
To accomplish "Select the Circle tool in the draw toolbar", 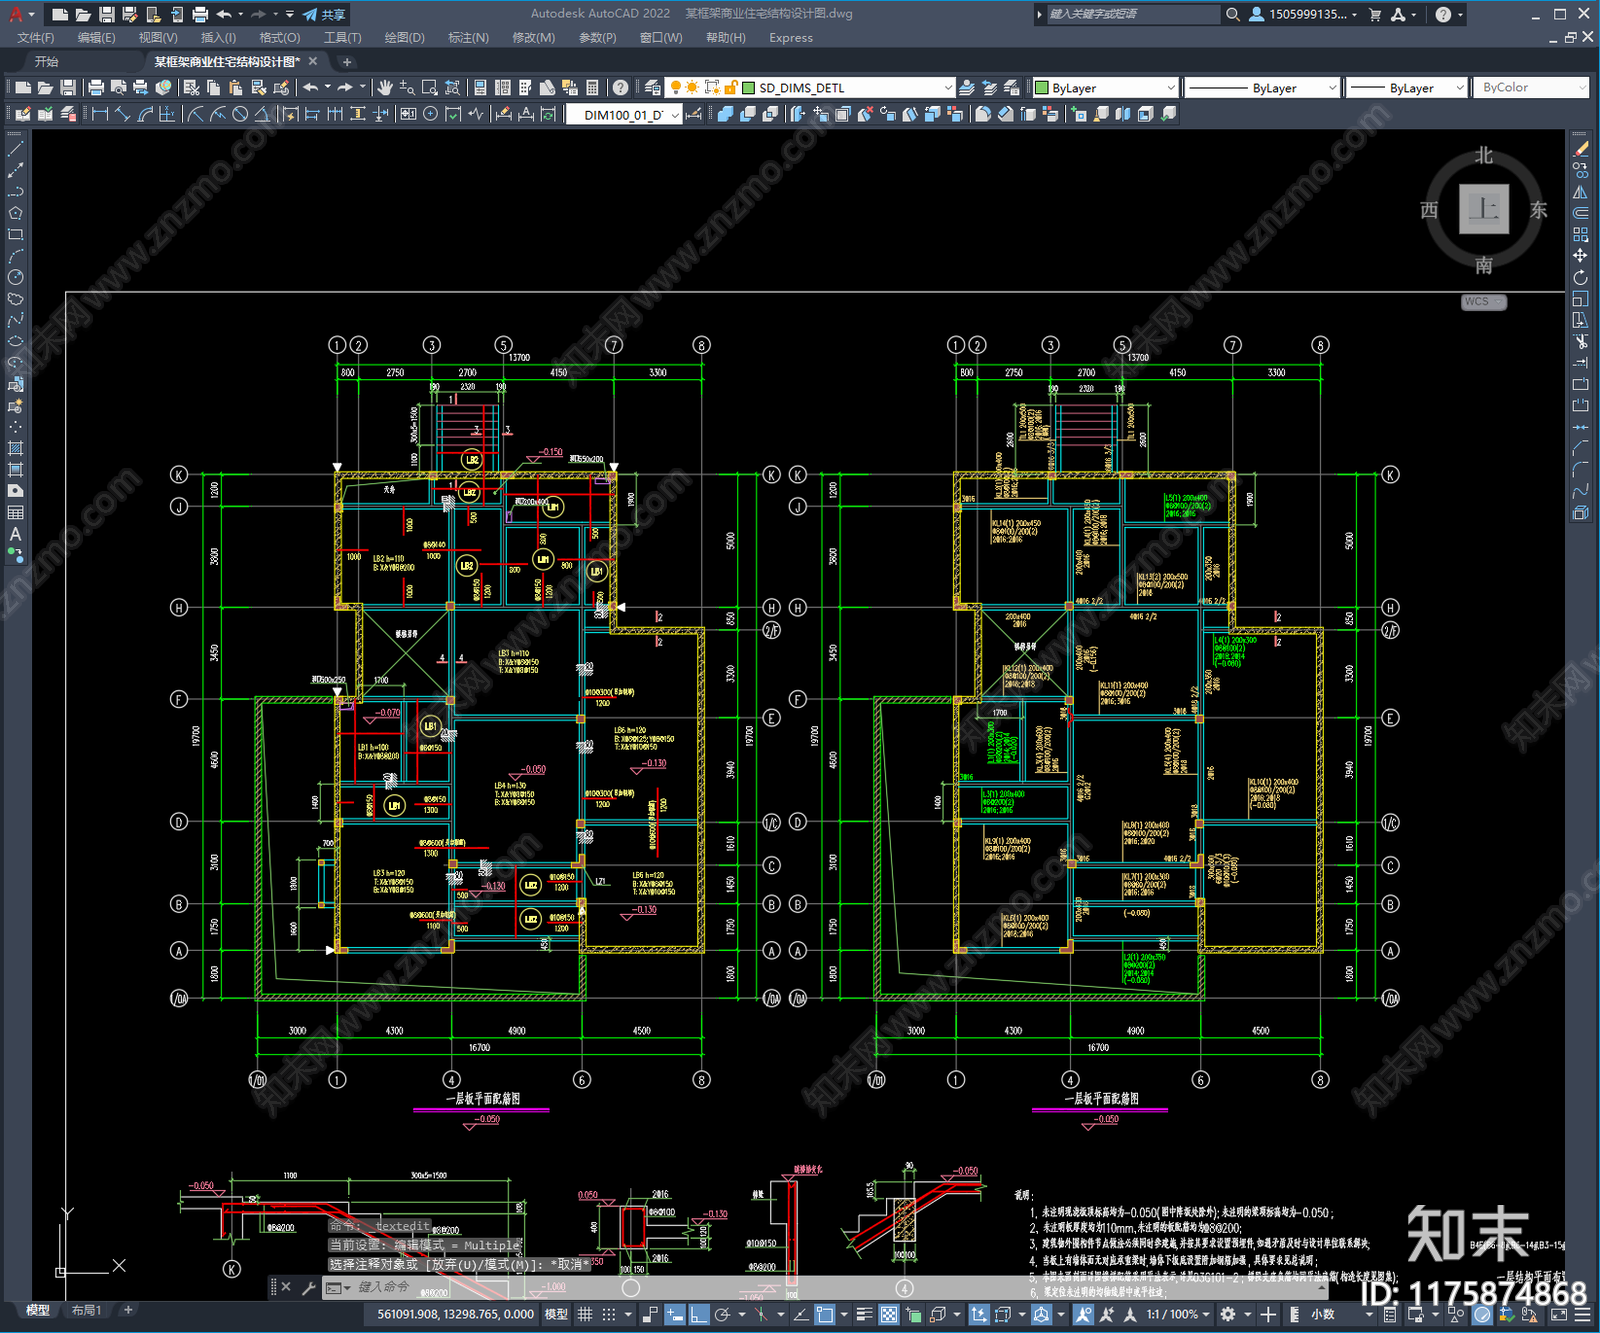I will [x=15, y=277].
